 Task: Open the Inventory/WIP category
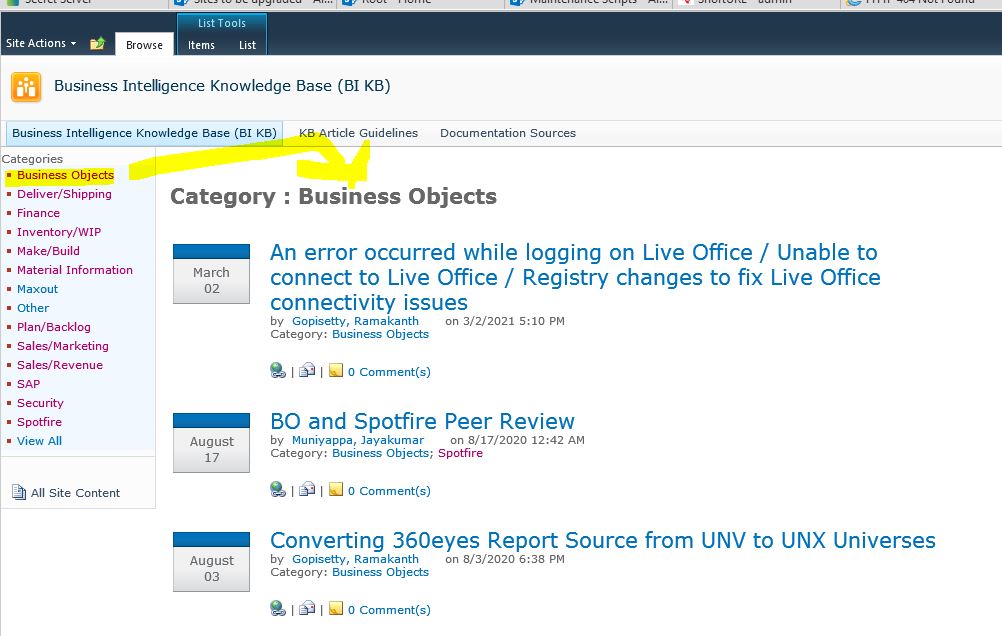pyautogui.click(x=59, y=232)
